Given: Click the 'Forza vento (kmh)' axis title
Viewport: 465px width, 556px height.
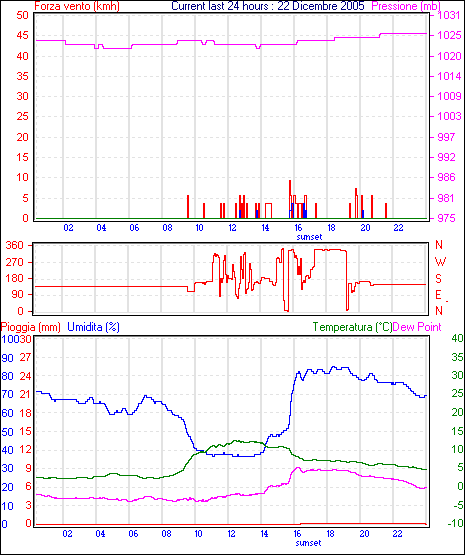Looking at the screenshot, I should (77, 6).
